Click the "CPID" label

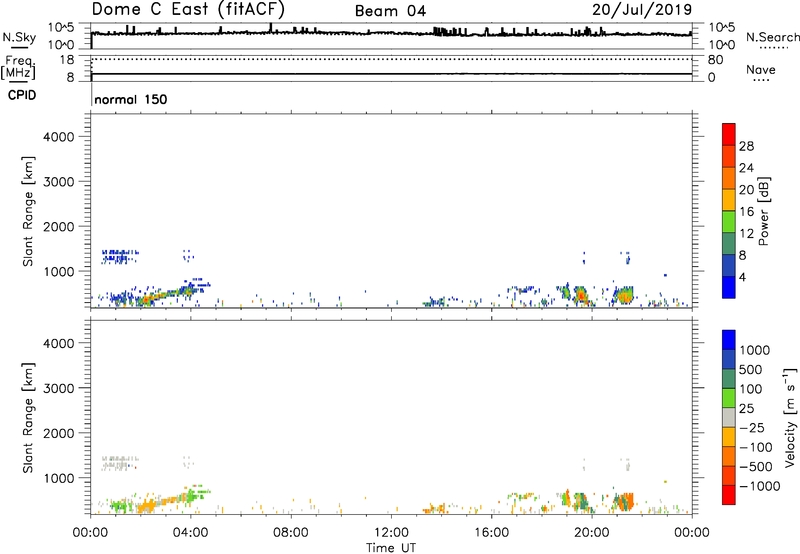pos(22,95)
